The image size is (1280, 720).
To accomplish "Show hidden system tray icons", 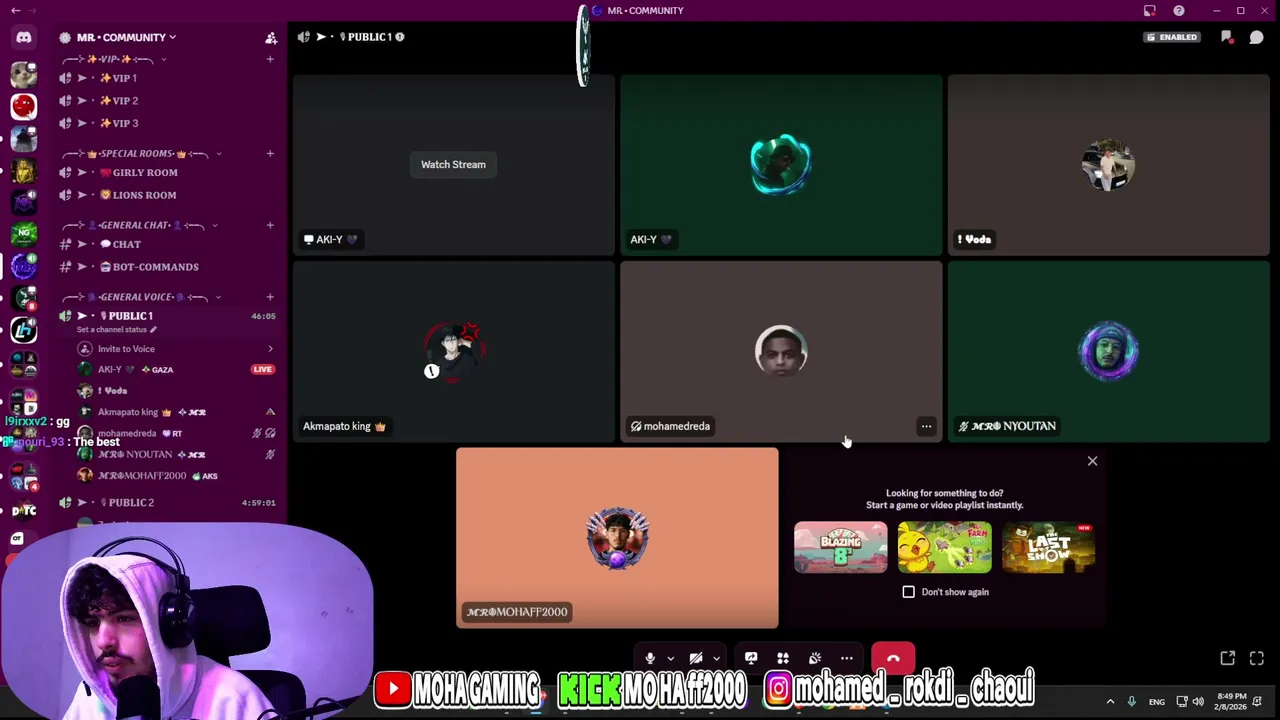I will (1110, 702).
